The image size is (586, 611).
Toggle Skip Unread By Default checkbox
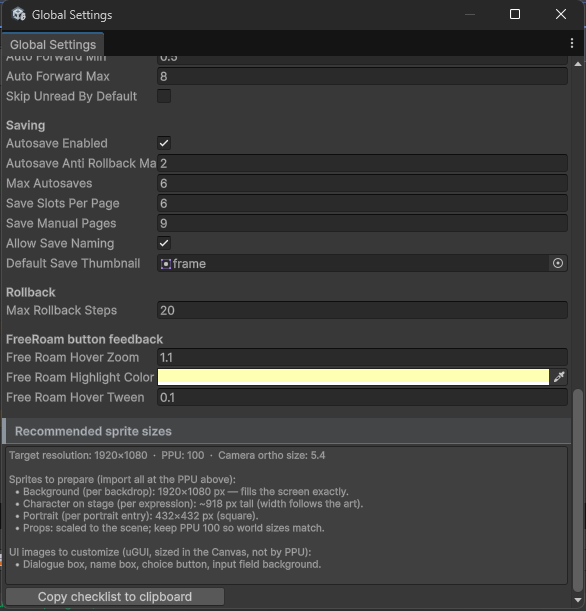click(164, 96)
